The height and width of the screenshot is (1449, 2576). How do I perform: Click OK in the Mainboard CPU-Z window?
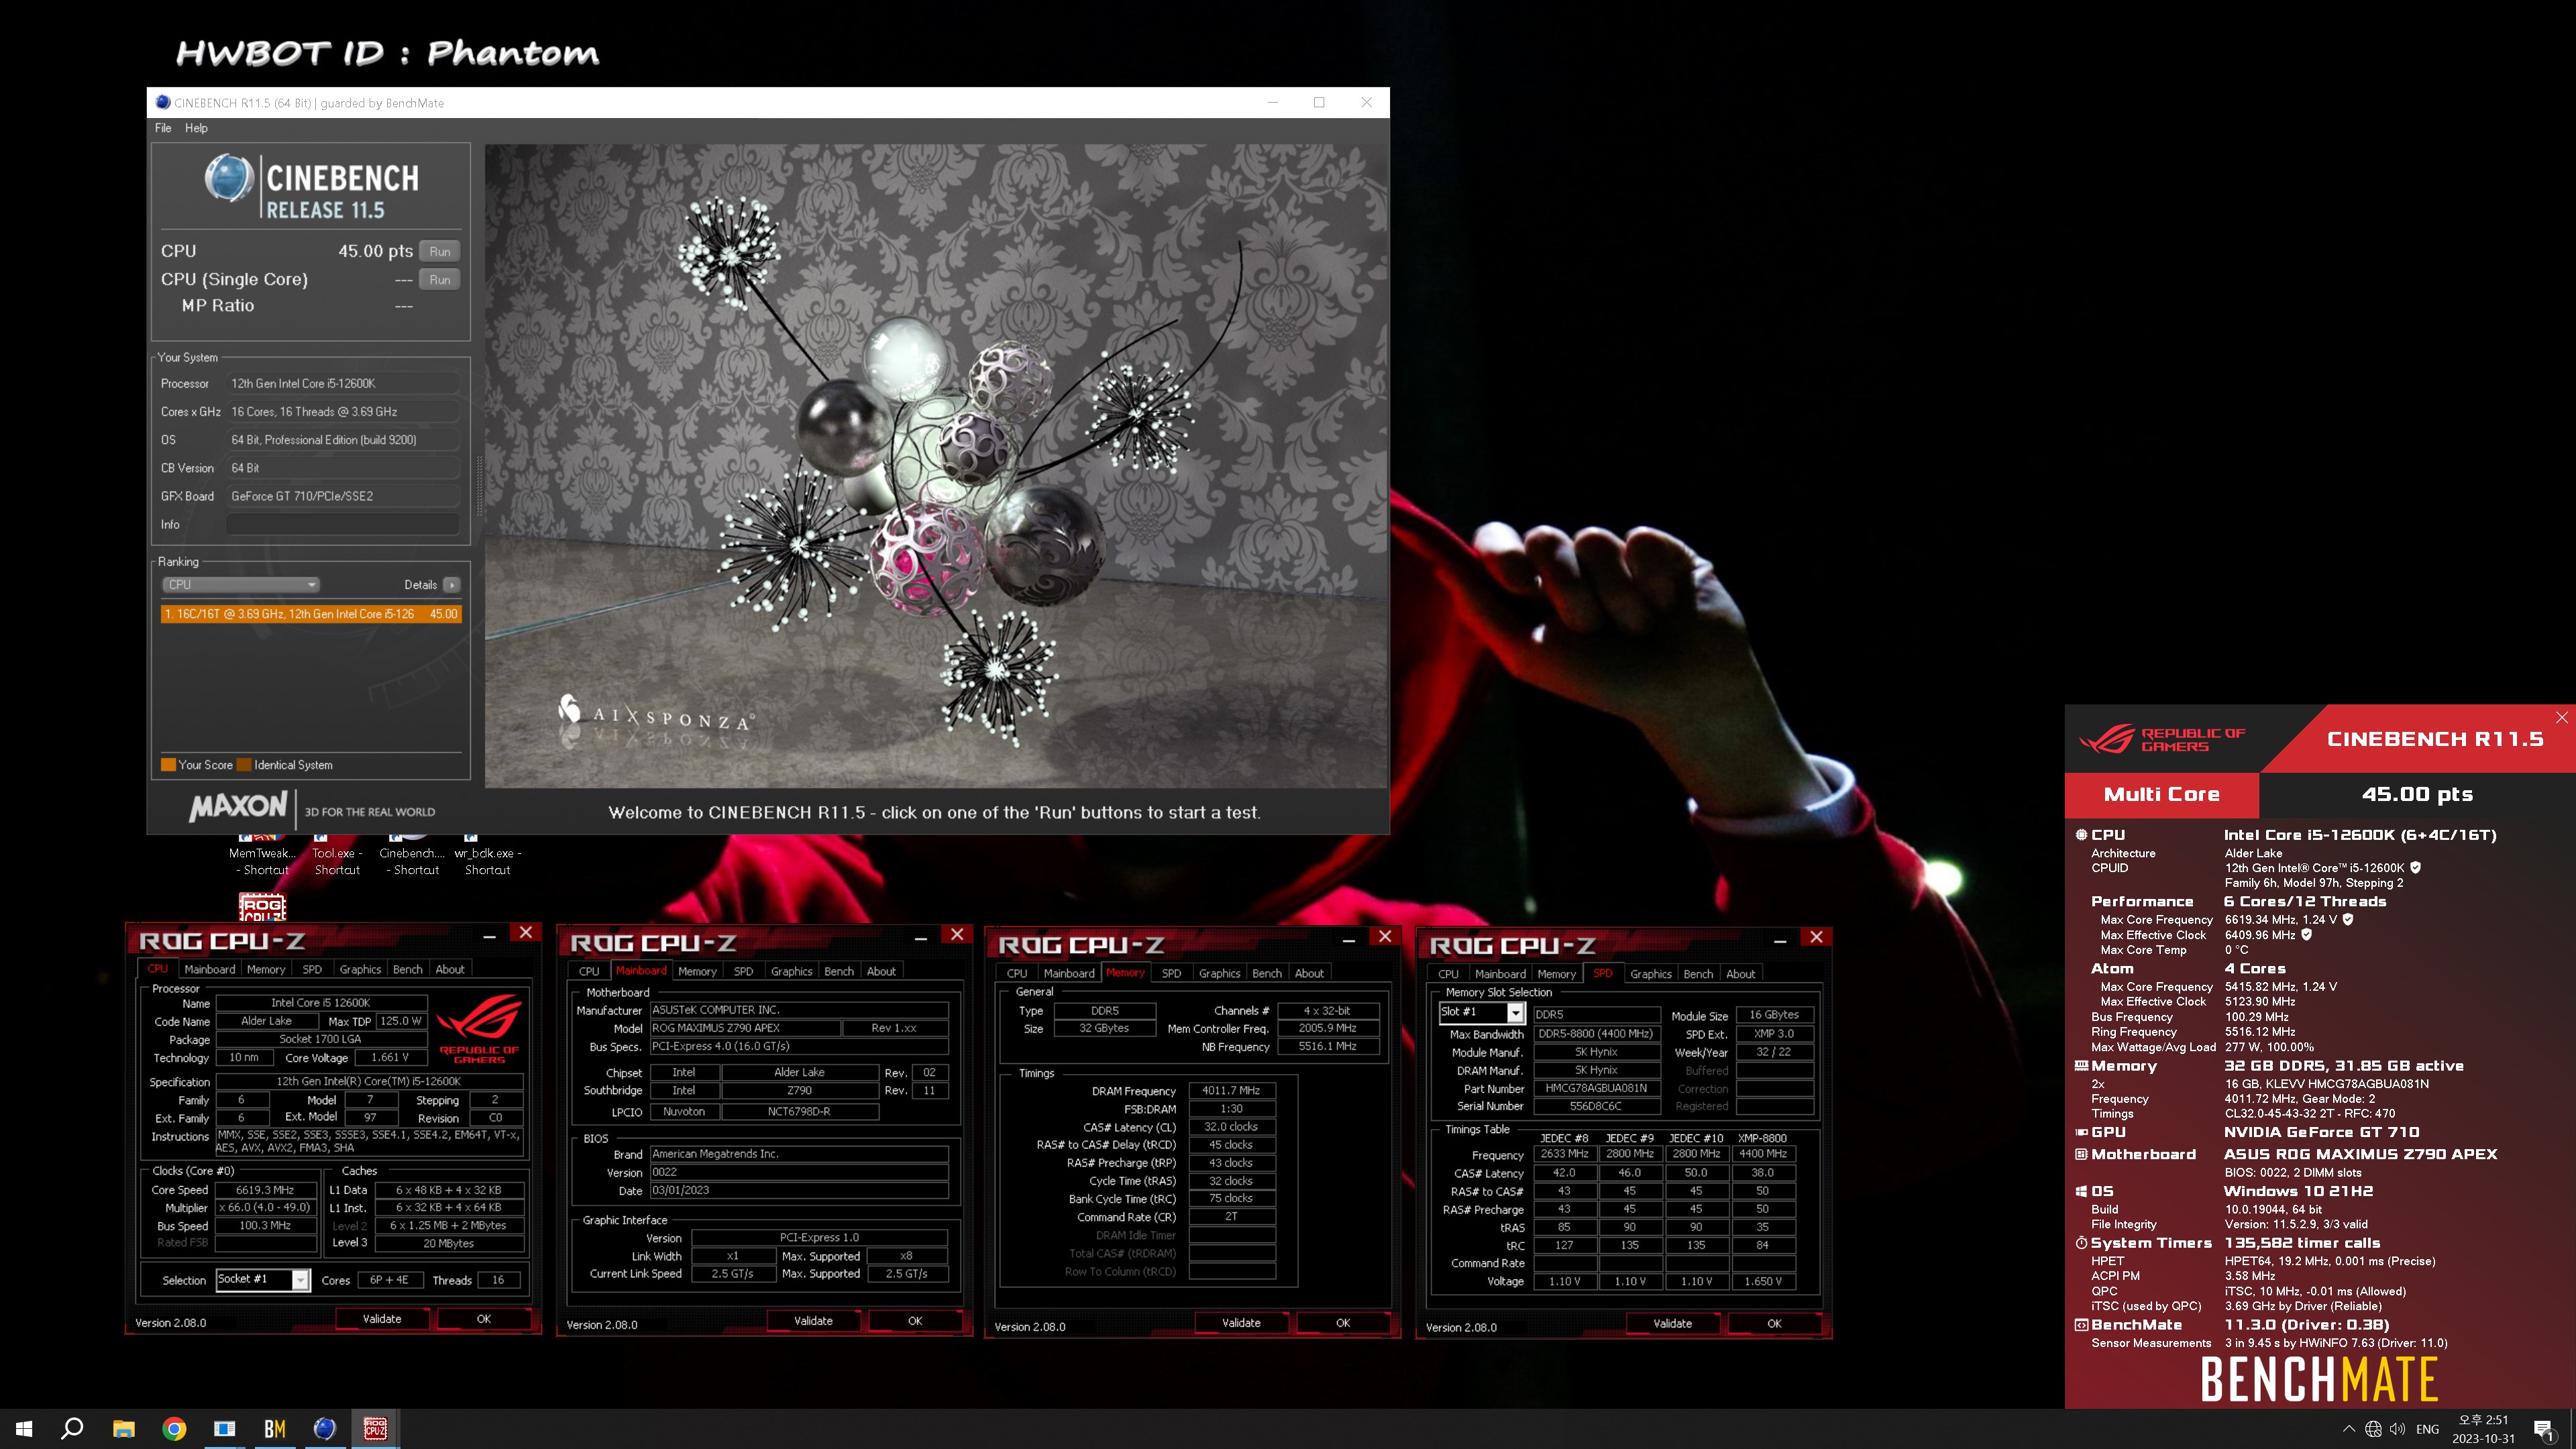coord(915,1321)
